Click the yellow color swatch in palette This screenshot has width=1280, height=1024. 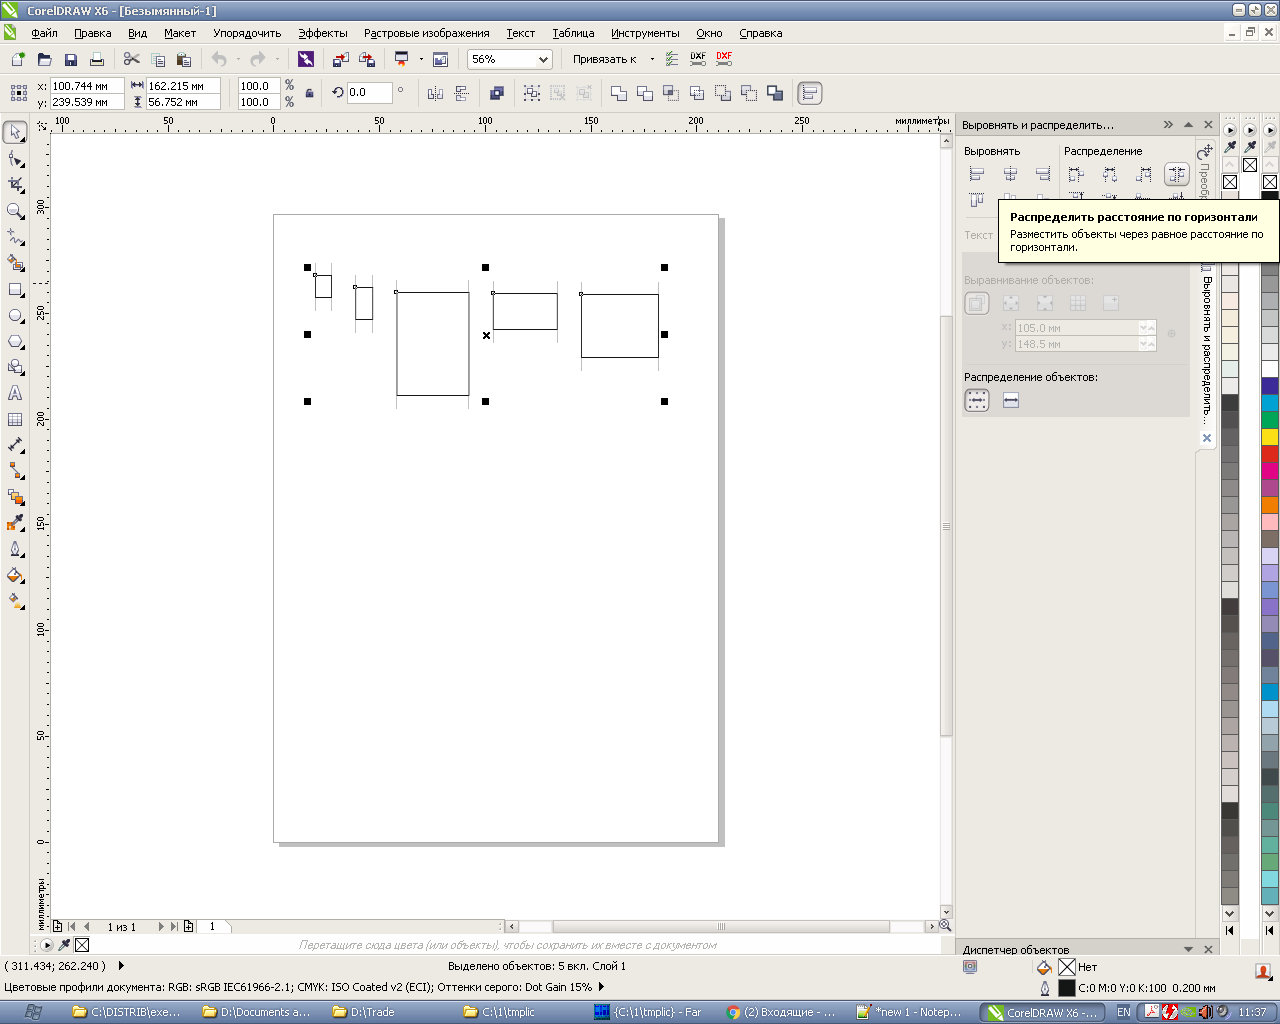click(1269, 437)
